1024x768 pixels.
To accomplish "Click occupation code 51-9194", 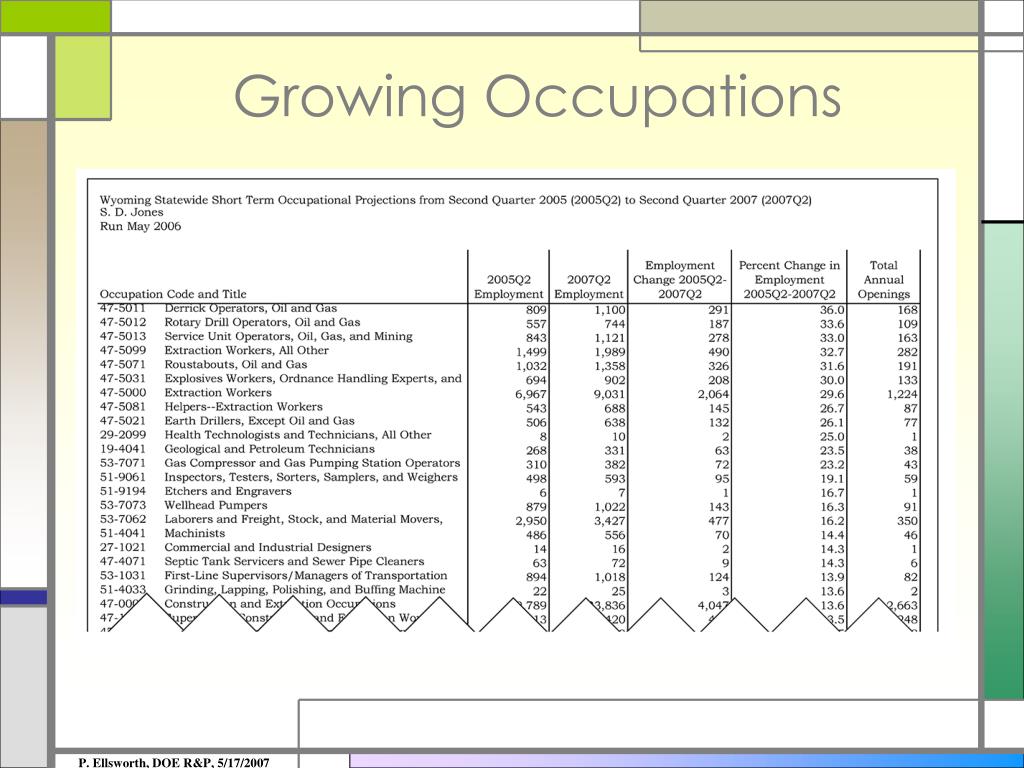I will coord(123,491).
